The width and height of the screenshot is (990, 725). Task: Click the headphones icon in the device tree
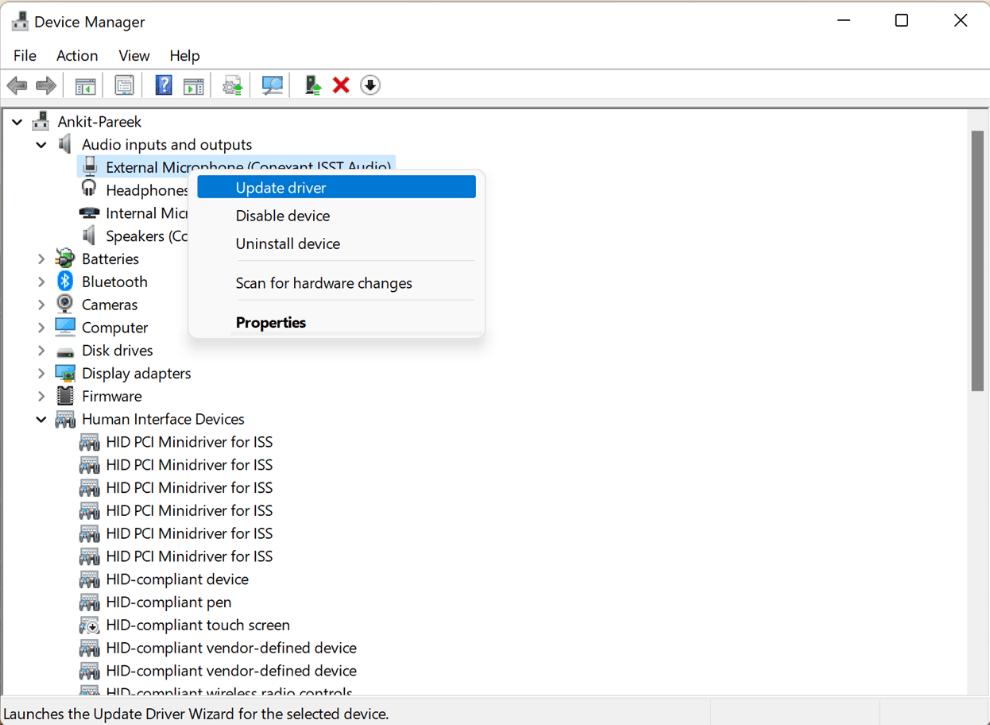coord(89,189)
